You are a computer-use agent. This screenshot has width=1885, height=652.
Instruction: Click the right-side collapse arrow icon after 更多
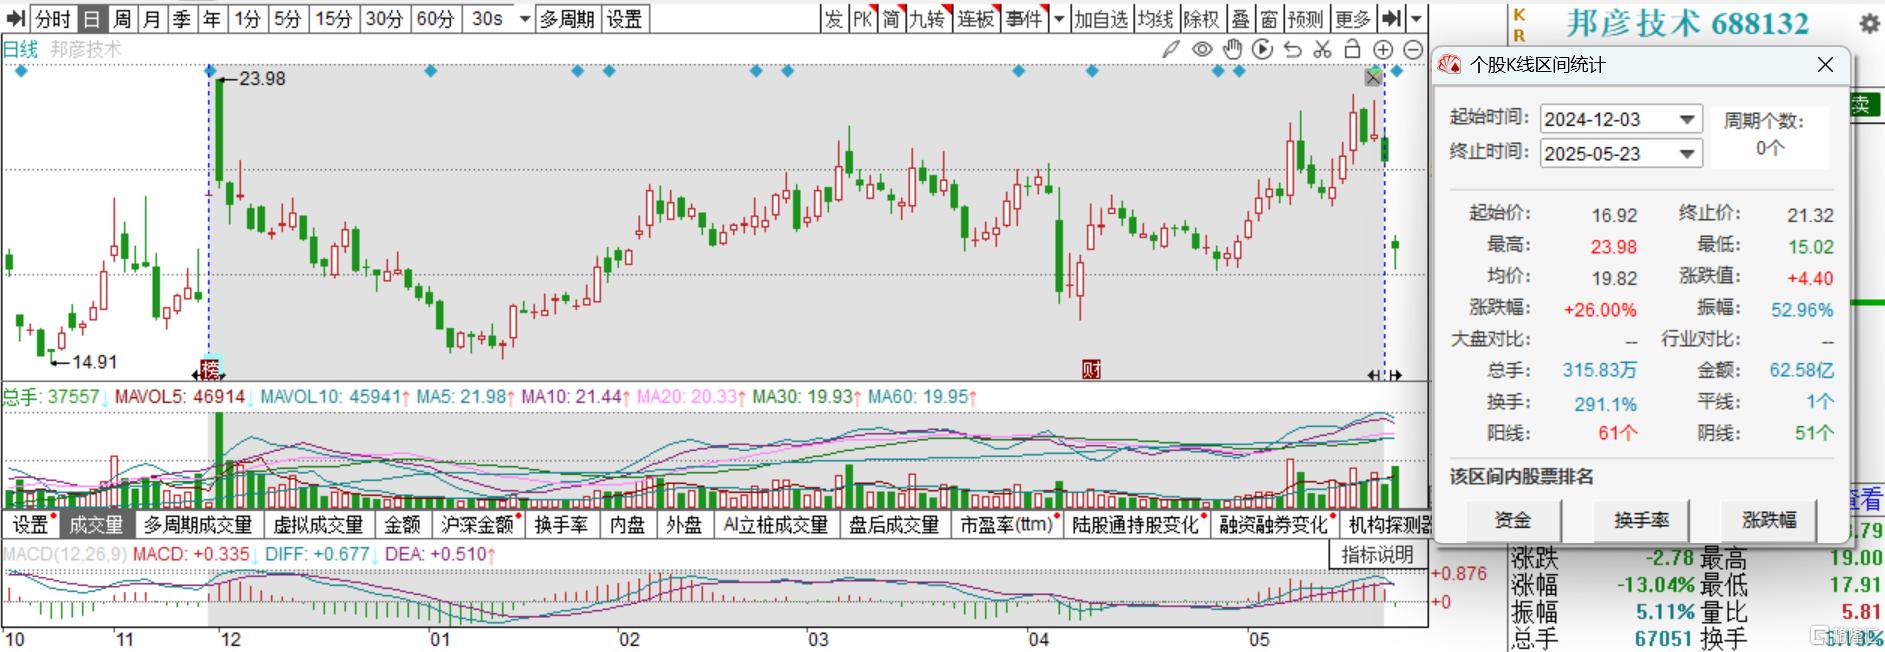[1391, 19]
